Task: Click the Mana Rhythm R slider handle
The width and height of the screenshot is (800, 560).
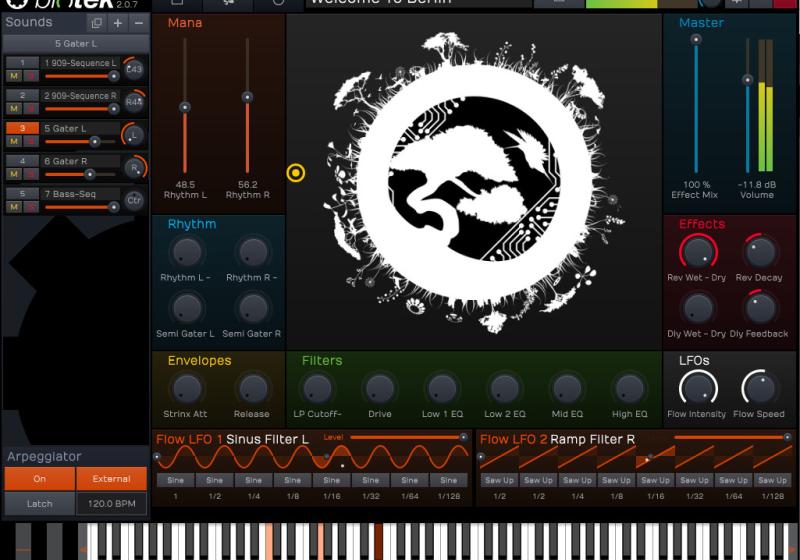Action: [x=247, y=97]
